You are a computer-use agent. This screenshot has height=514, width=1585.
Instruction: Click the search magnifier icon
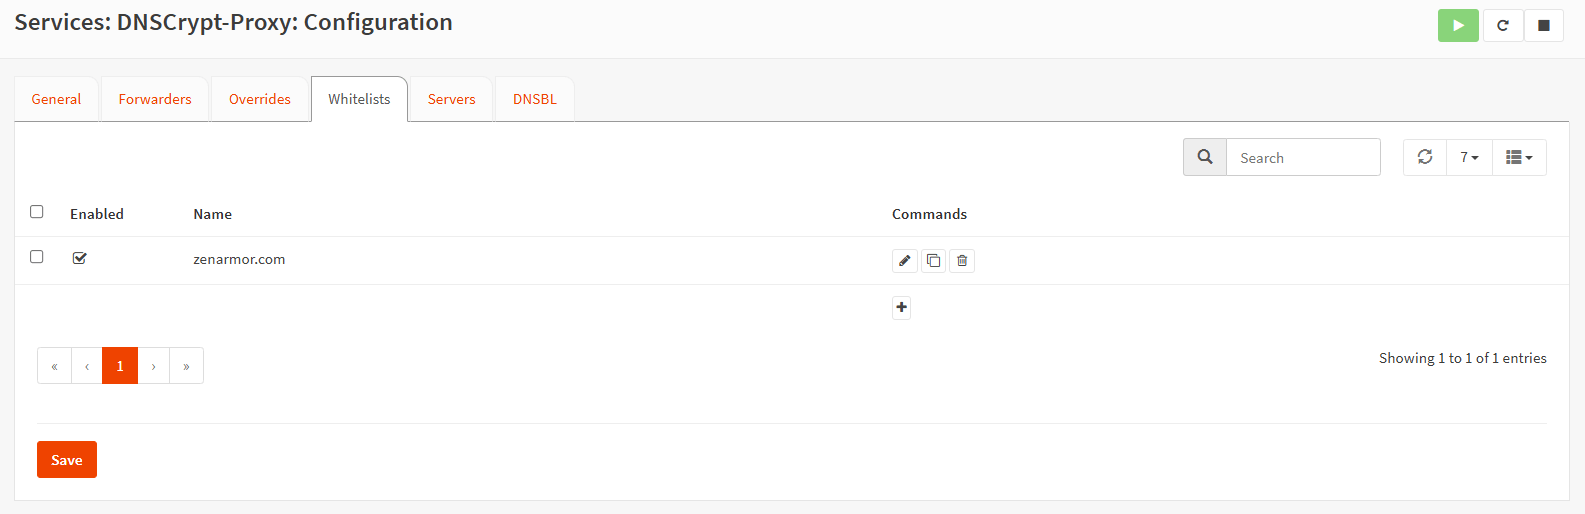[1205, 157]
